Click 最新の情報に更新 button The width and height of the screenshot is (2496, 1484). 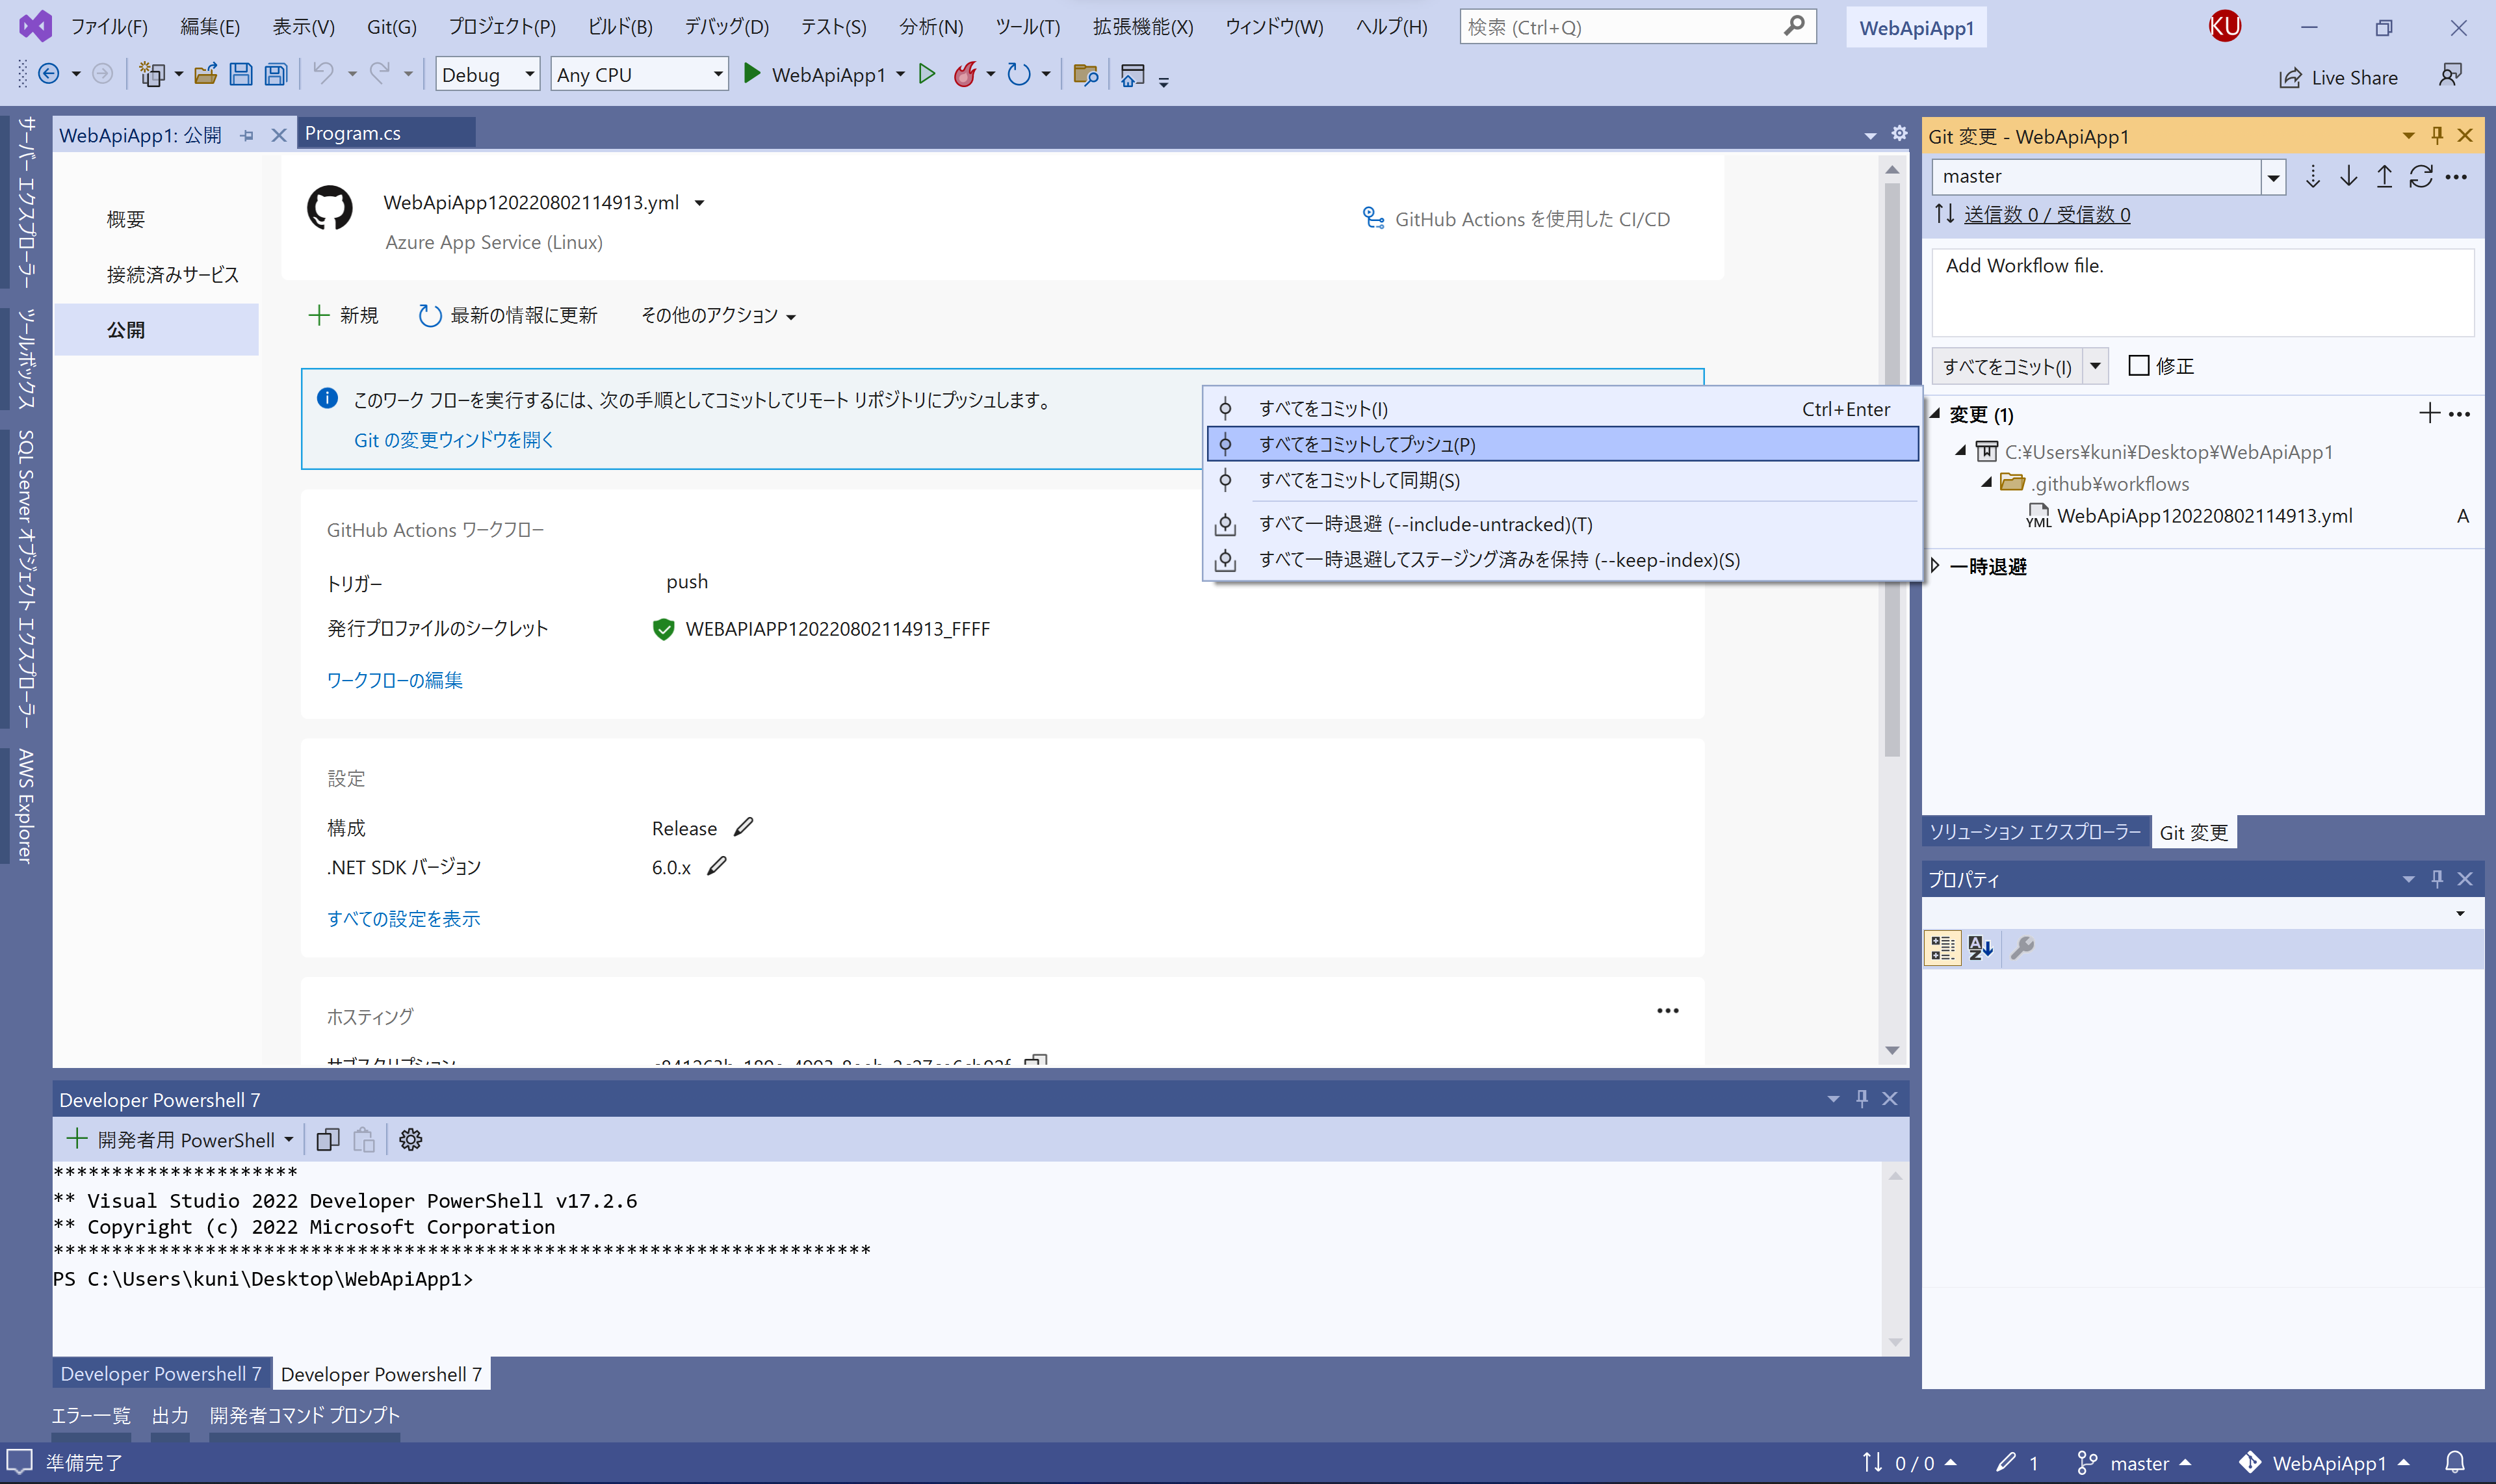click(507, 315)
